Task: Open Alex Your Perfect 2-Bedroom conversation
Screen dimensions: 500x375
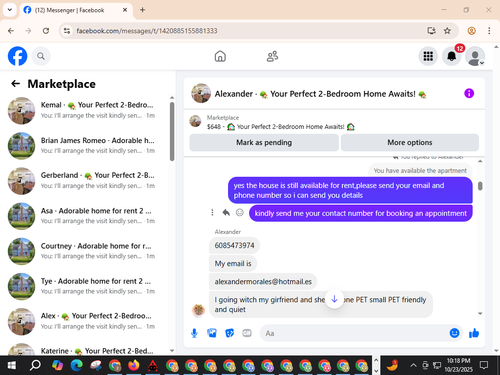Action: [x=86, y=321]
